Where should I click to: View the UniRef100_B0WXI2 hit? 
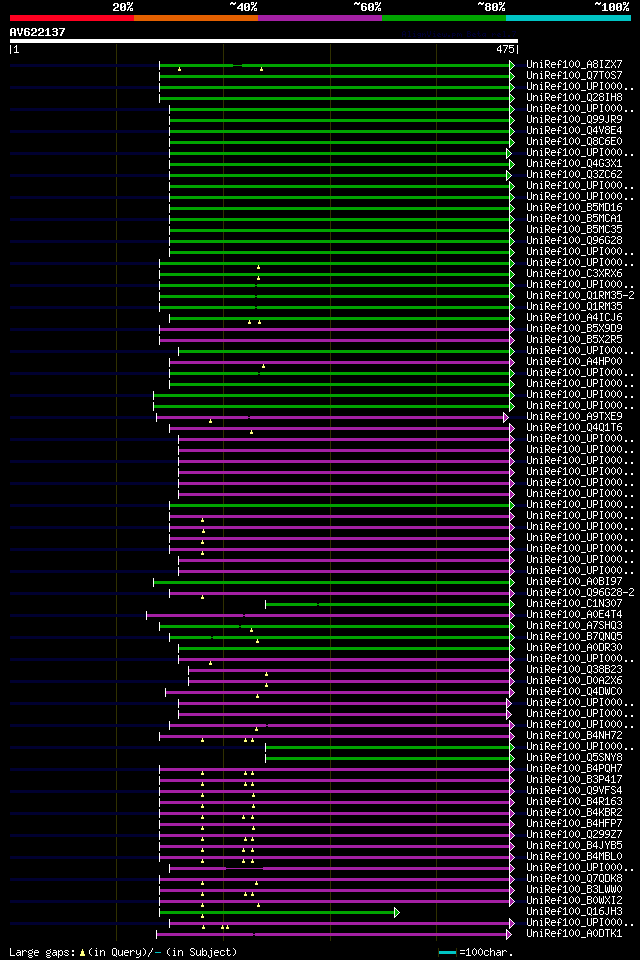coord(574,901)
